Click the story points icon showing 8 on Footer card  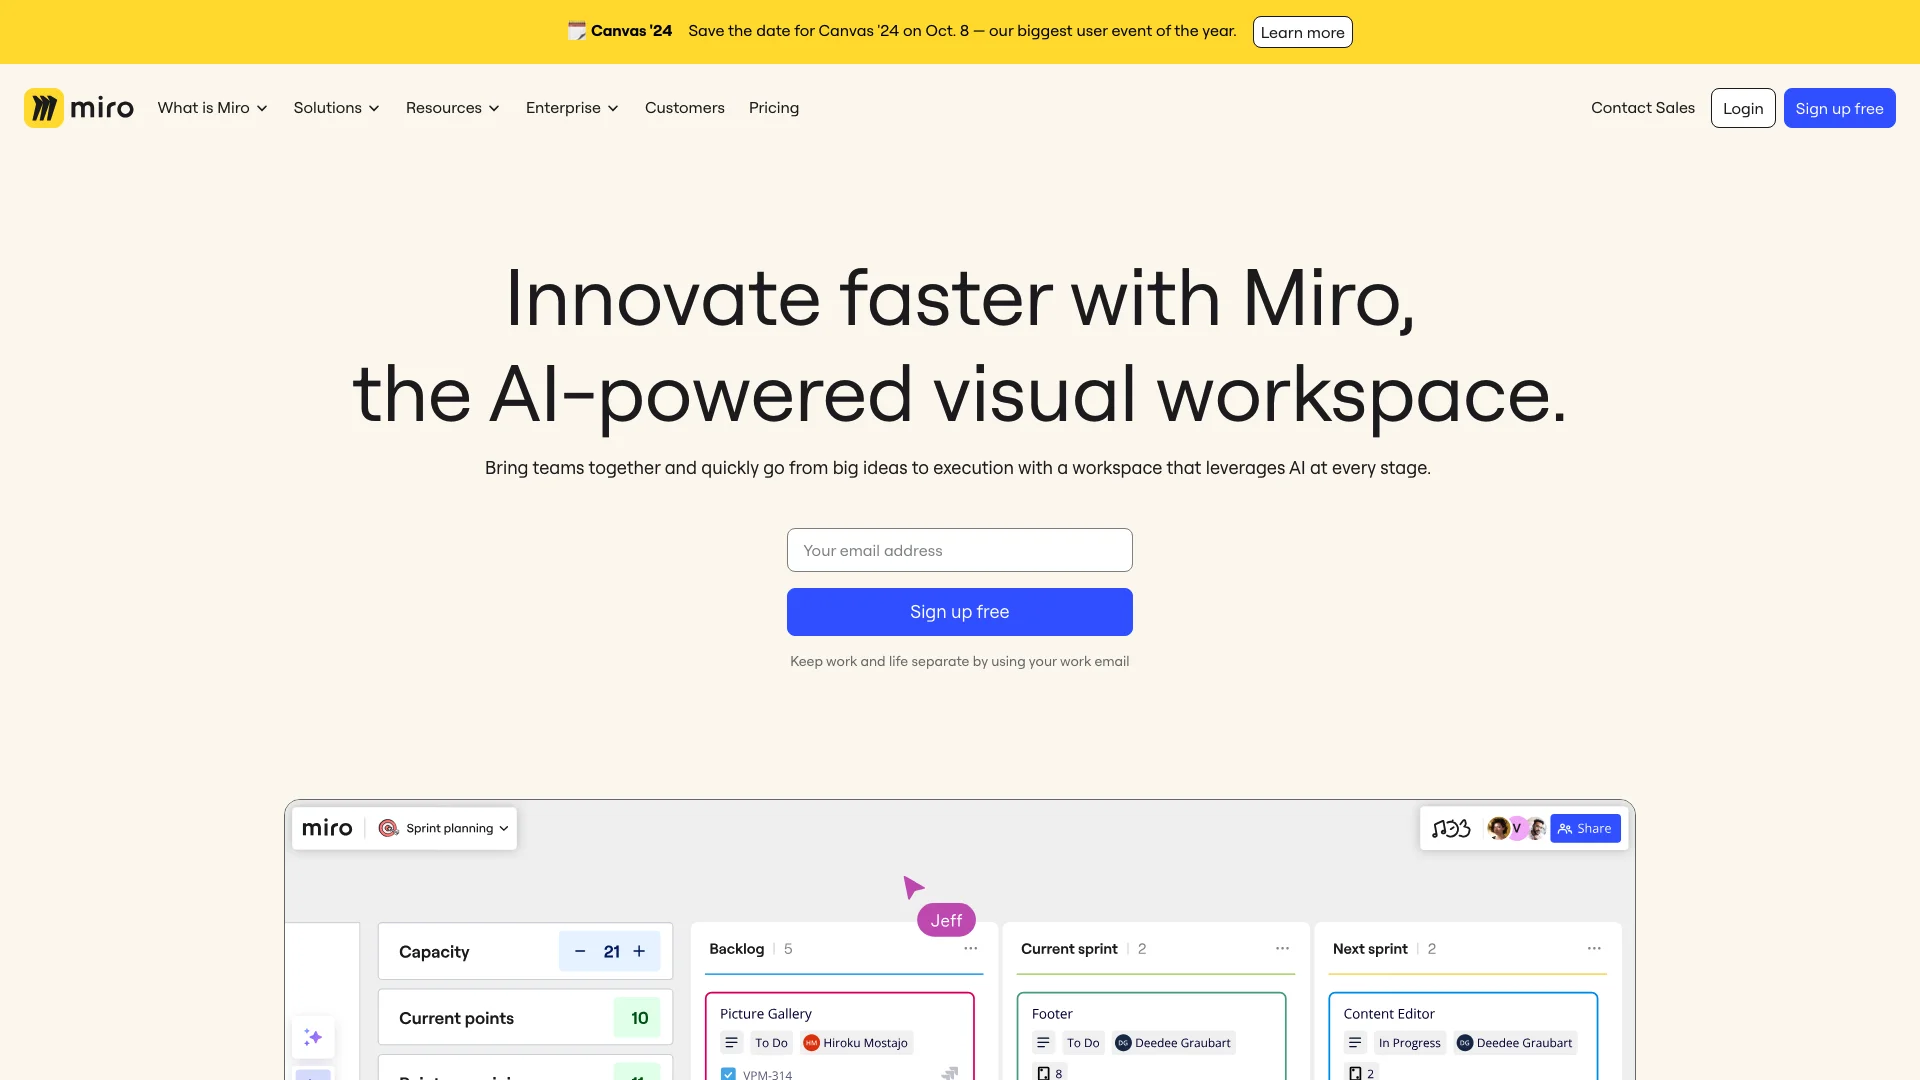pos(1043,1073)
